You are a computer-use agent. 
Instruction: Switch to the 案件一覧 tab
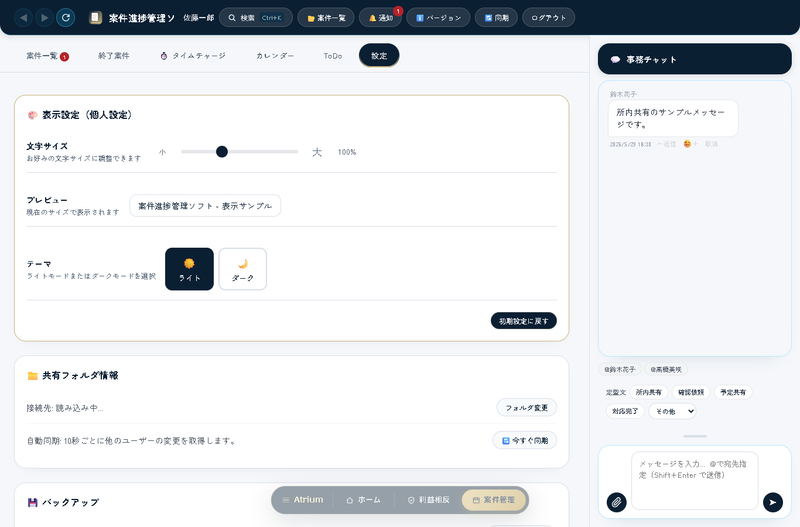[47, 56]
